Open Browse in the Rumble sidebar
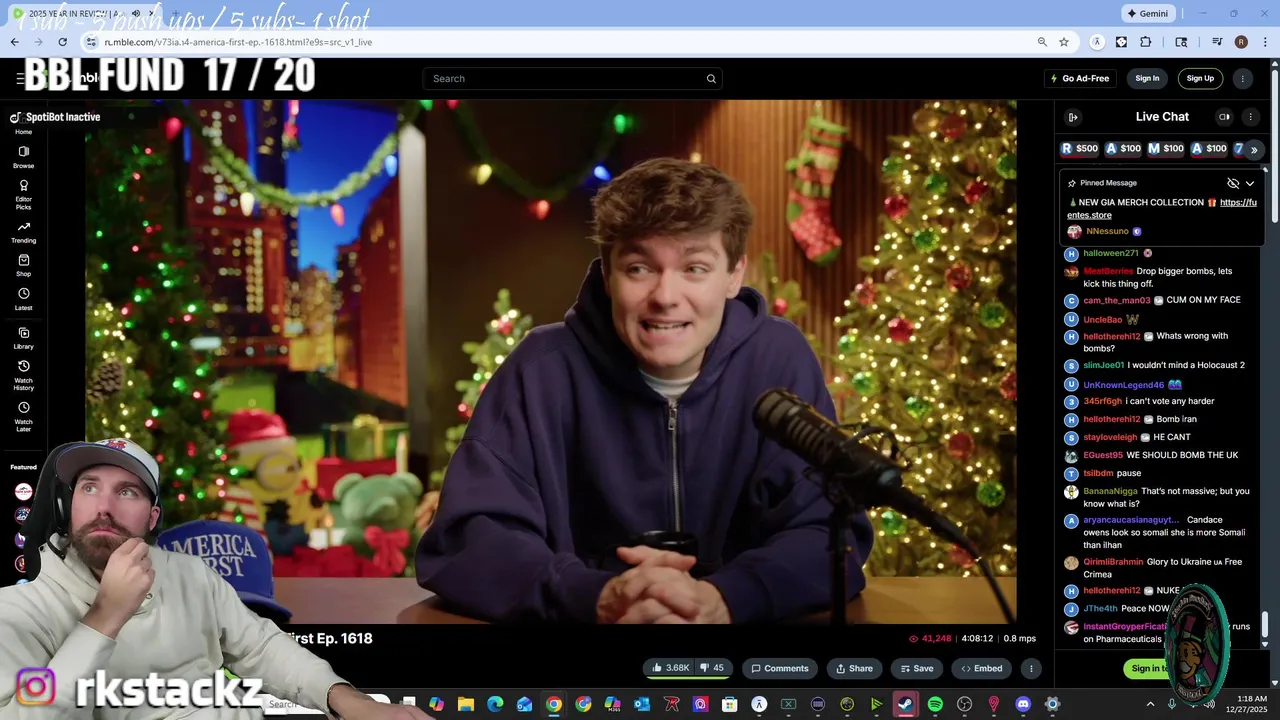1280x720 pixels. pyautogui.click(x=23, y=156)
